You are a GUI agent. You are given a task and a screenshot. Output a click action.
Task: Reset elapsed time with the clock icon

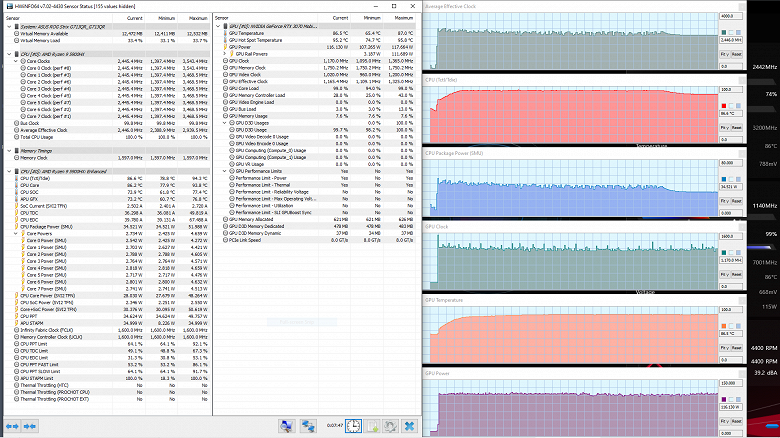(354, 426)
